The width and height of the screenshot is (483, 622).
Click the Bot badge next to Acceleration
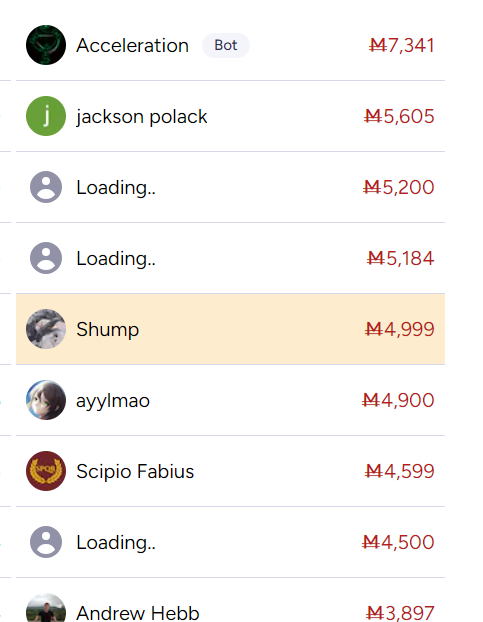226,45
